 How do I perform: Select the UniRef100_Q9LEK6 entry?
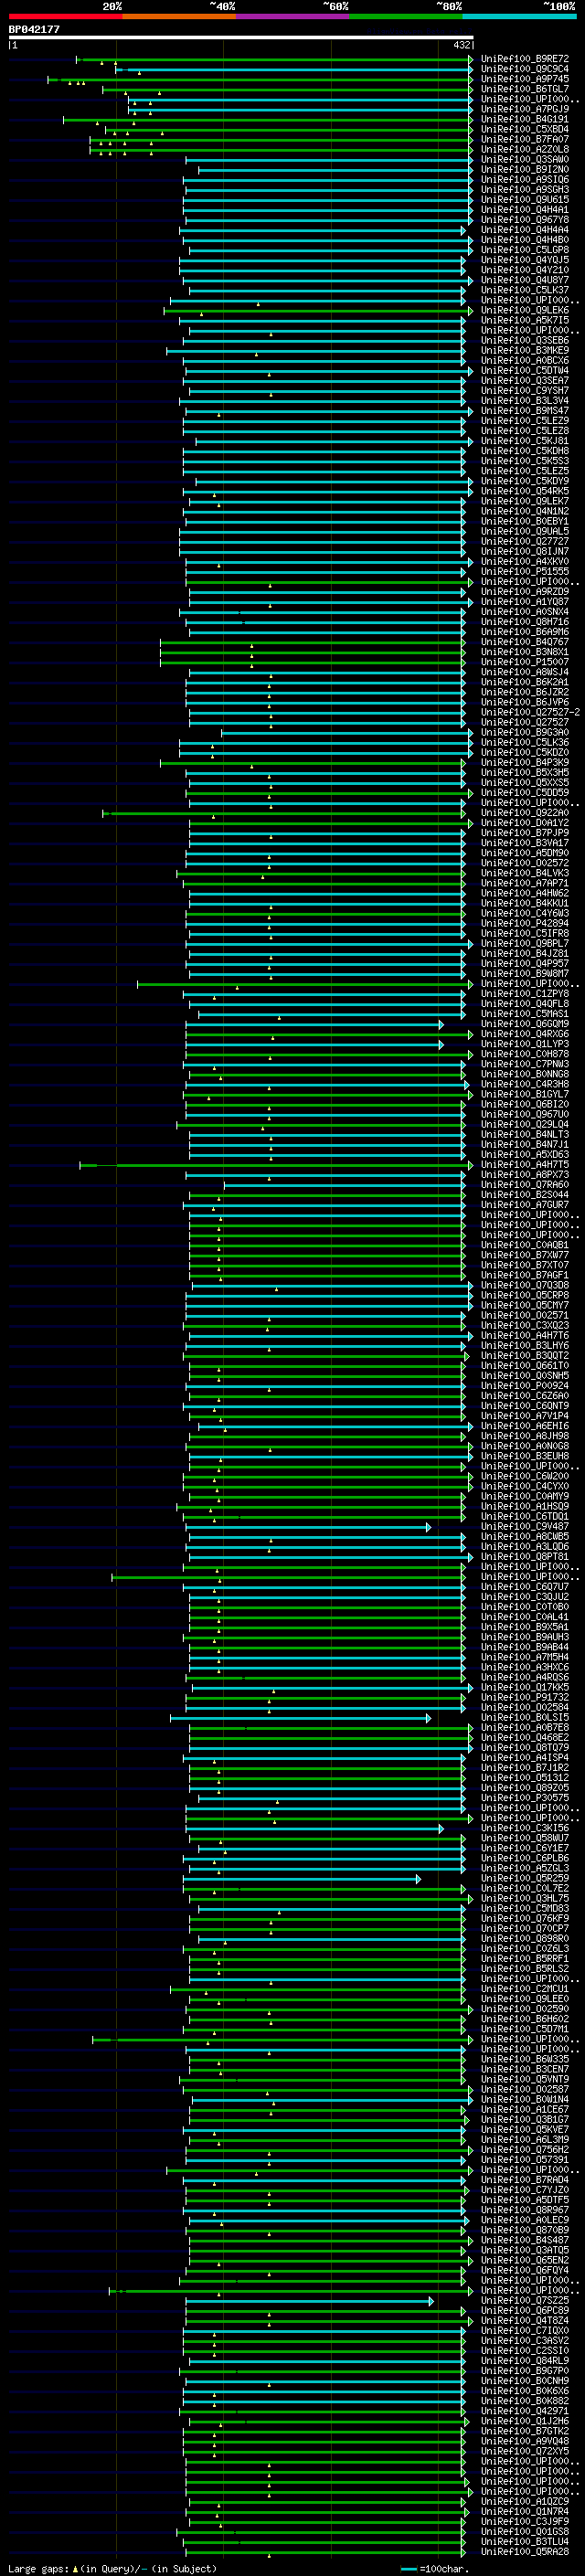[524, 310]
